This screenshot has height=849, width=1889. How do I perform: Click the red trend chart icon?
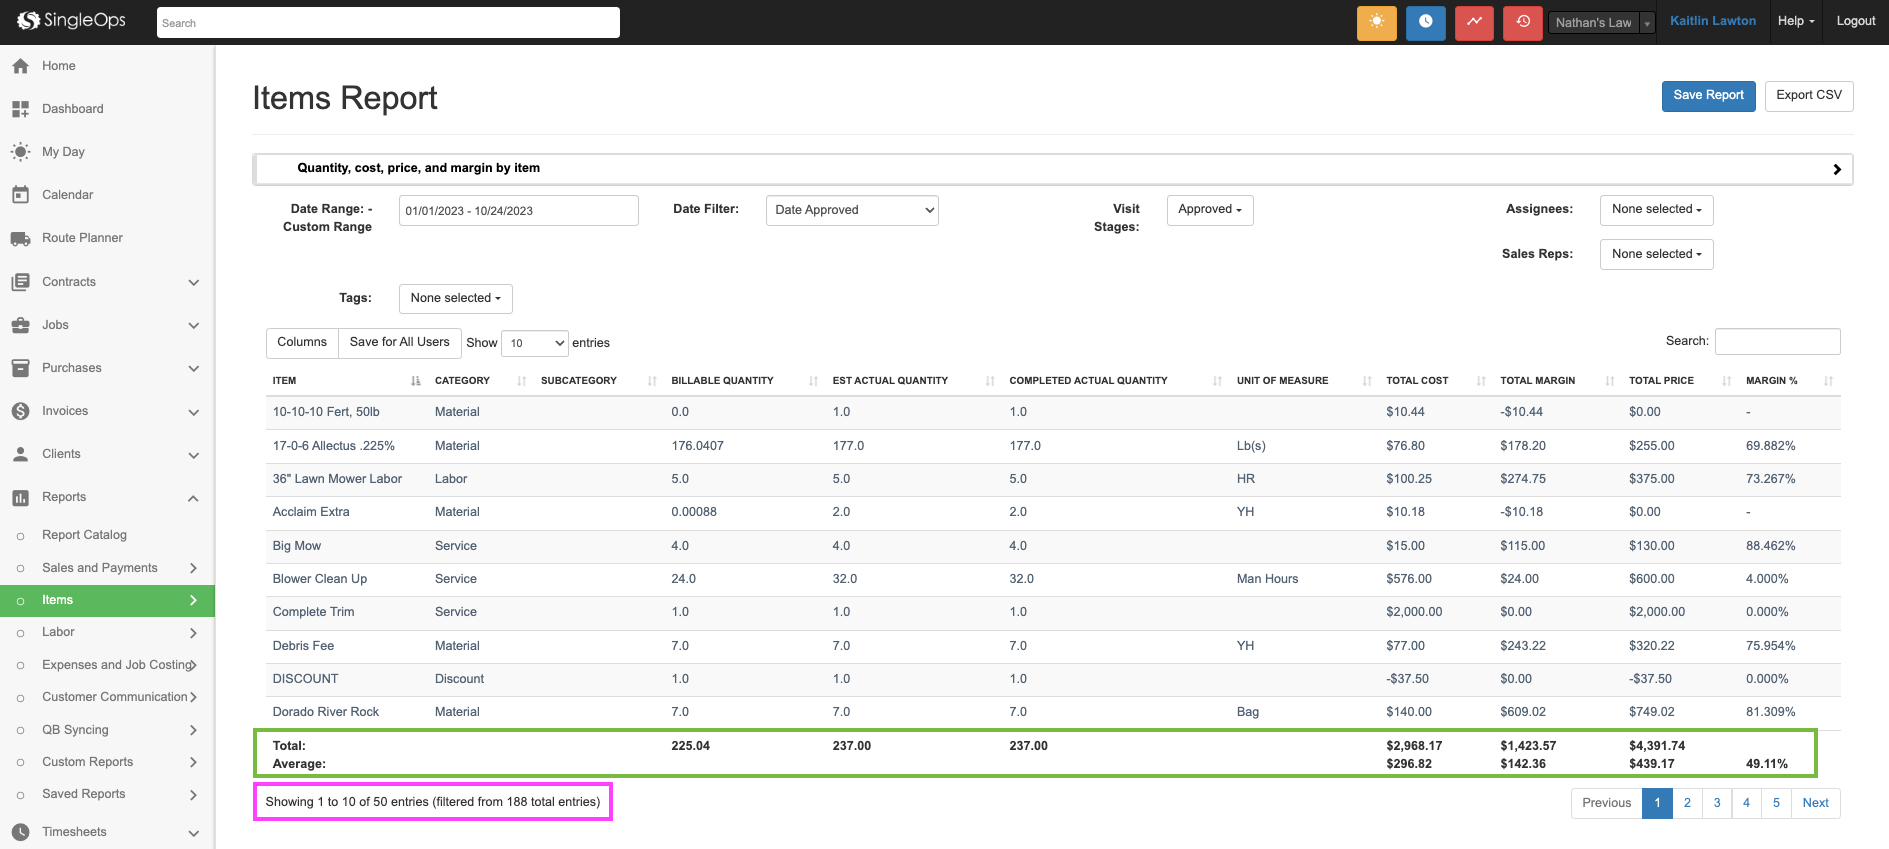point(1474,22)
